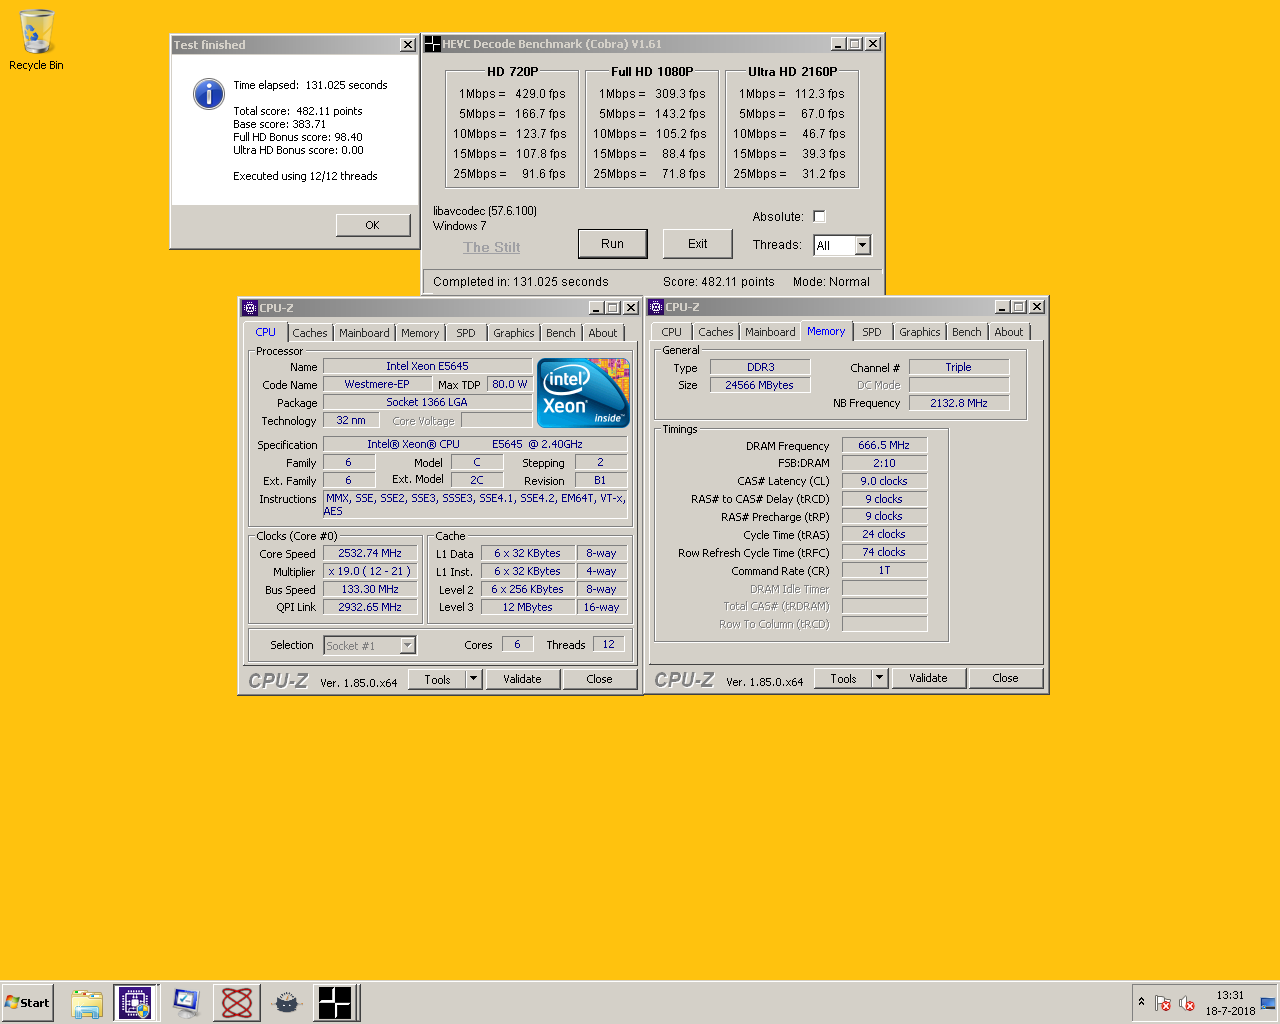The height and width of the screenshot is (1024, 1280).
Task: Click the Run button in benchmark
Action: [612, 244]
